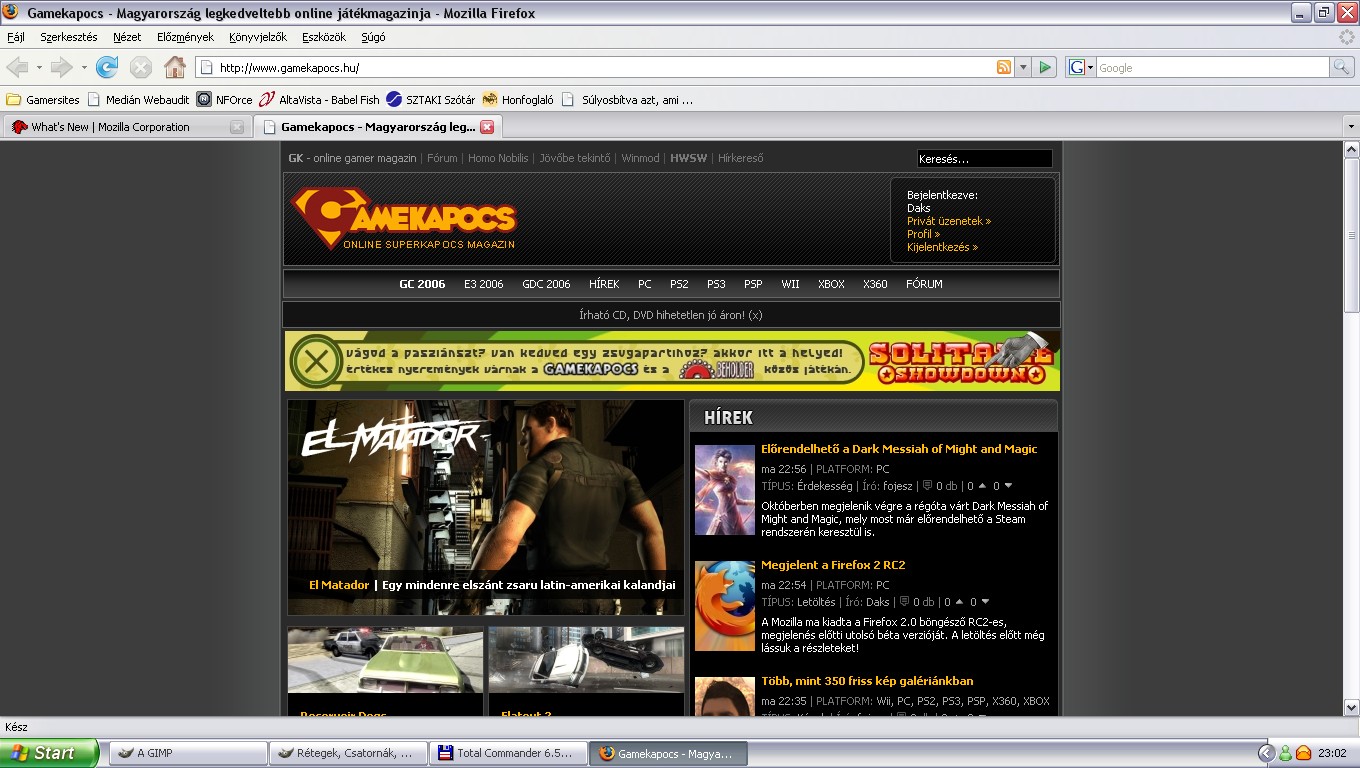Click the orange RSS feed icon in address bar
This screenshot has height=768, width=1360.
click(x=1003, y=67)
